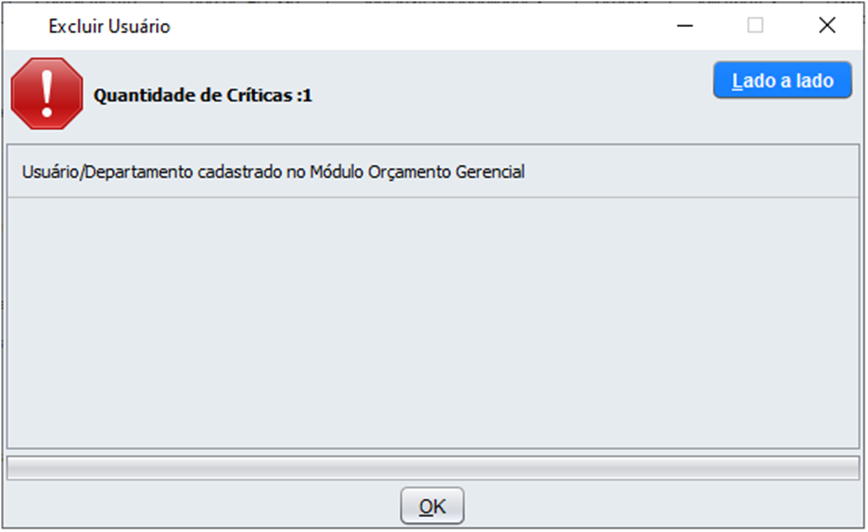
Task: Close the Excluir Usuário dialog
Action: [x=827, y=26]
